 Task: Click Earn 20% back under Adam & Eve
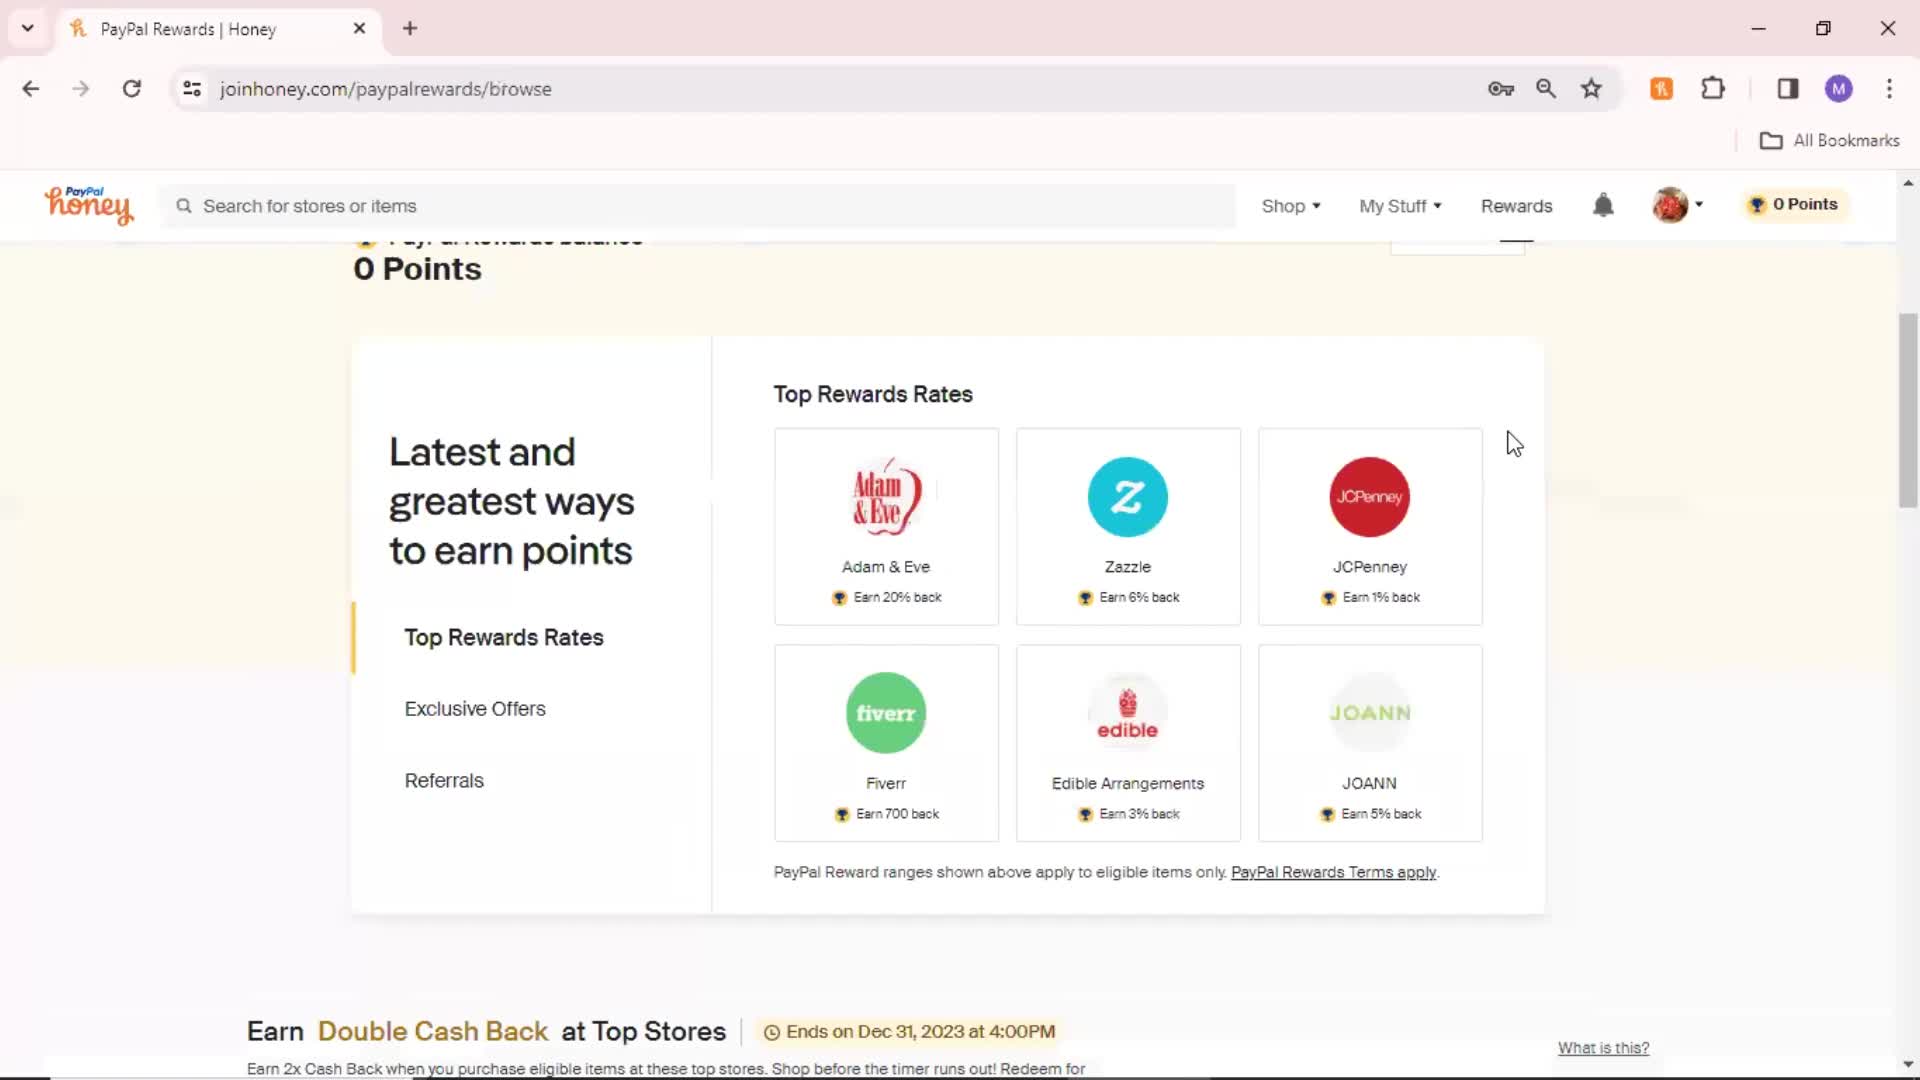coord(886,598)
